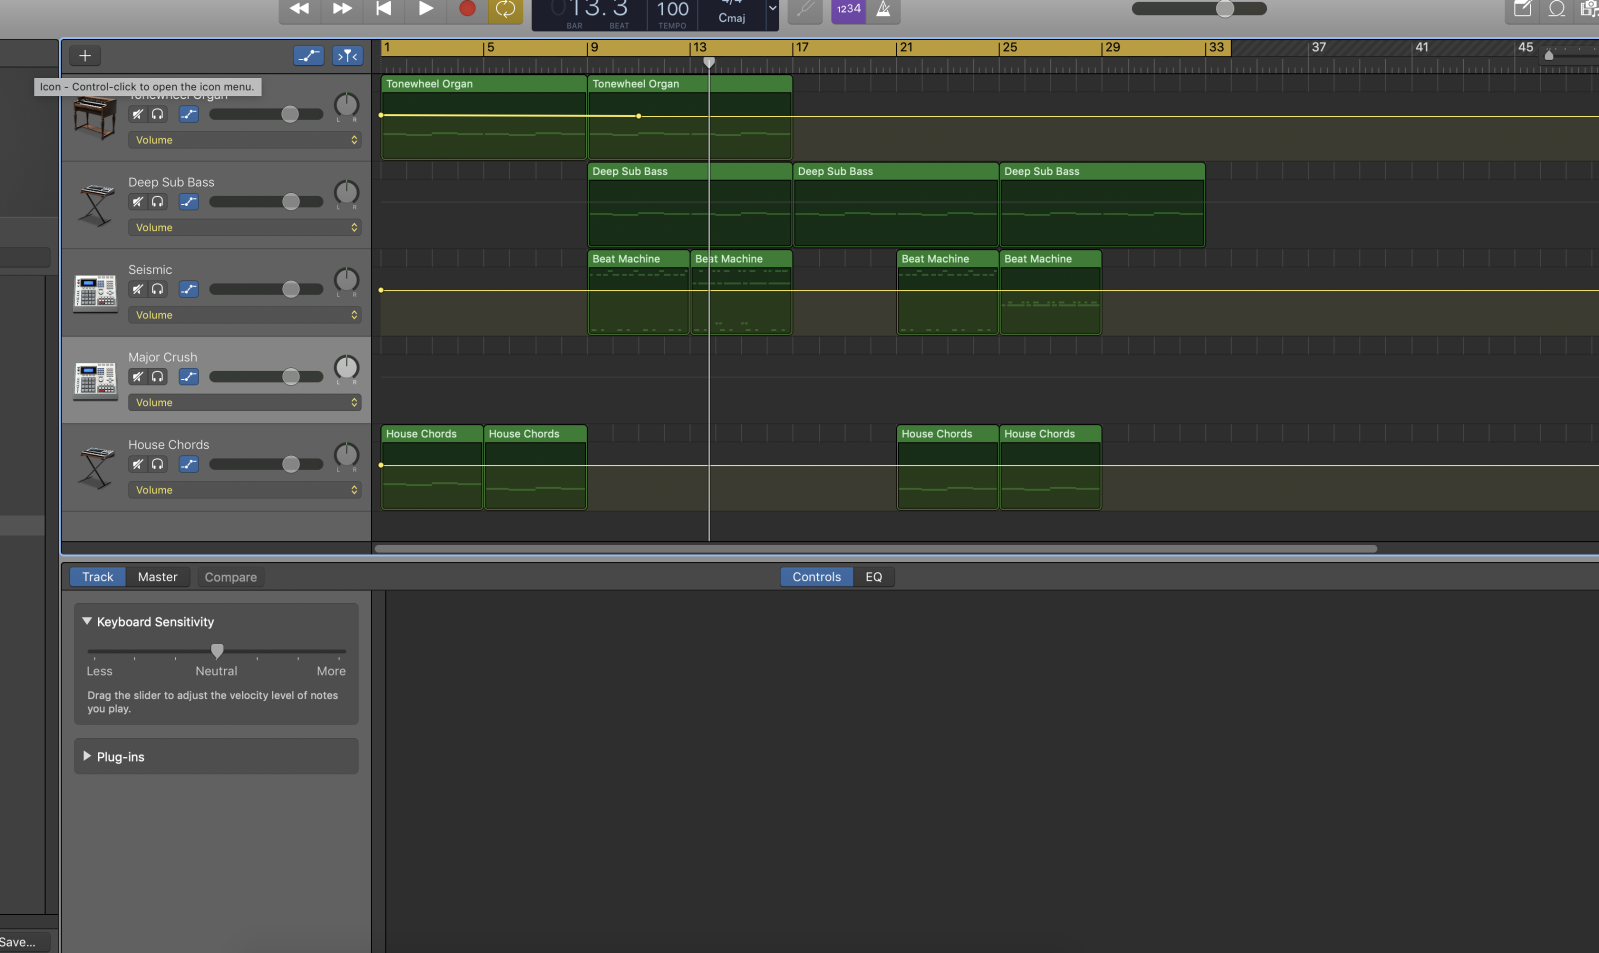Image resolution: width=1599 pixels, height=953 pixels.
Task: Click bar 21 on the timeline ruler
Action: tap(906, 47)
